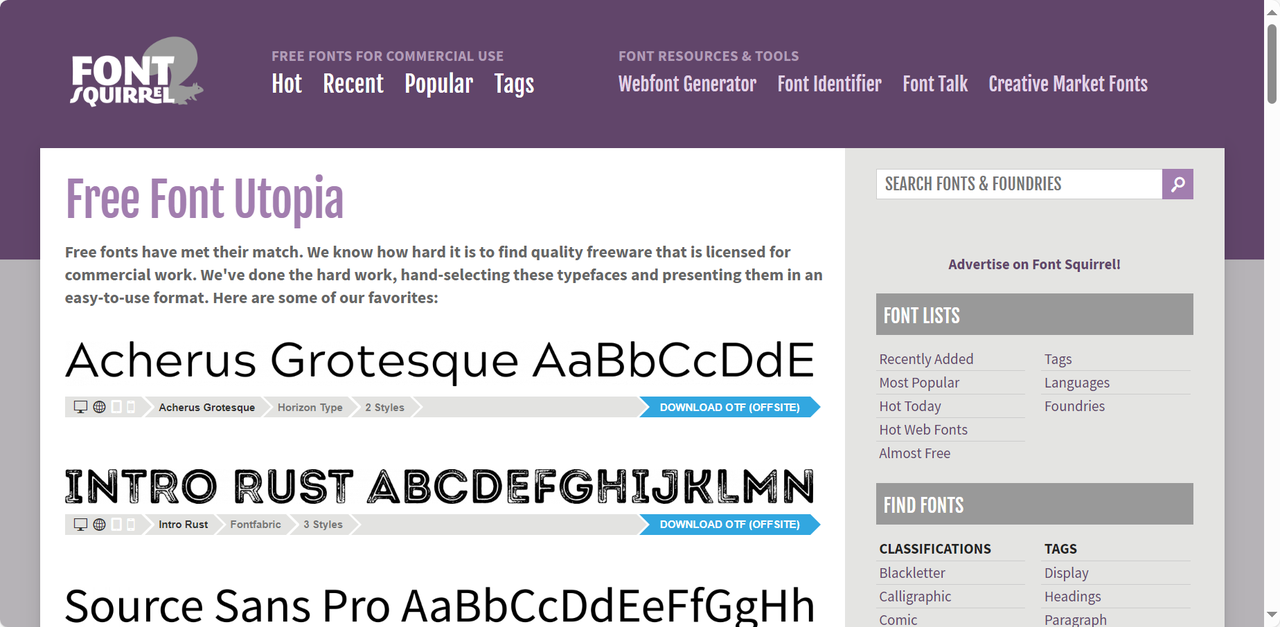Screen dimensions: 1280x627
Task: Open the Hot fonts menu item
Action: click(286, 84)
